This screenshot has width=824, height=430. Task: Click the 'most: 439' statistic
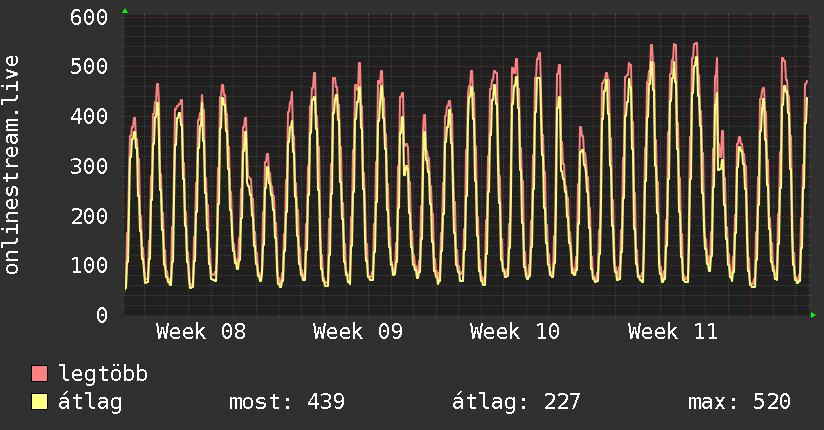tap(287, 402)
